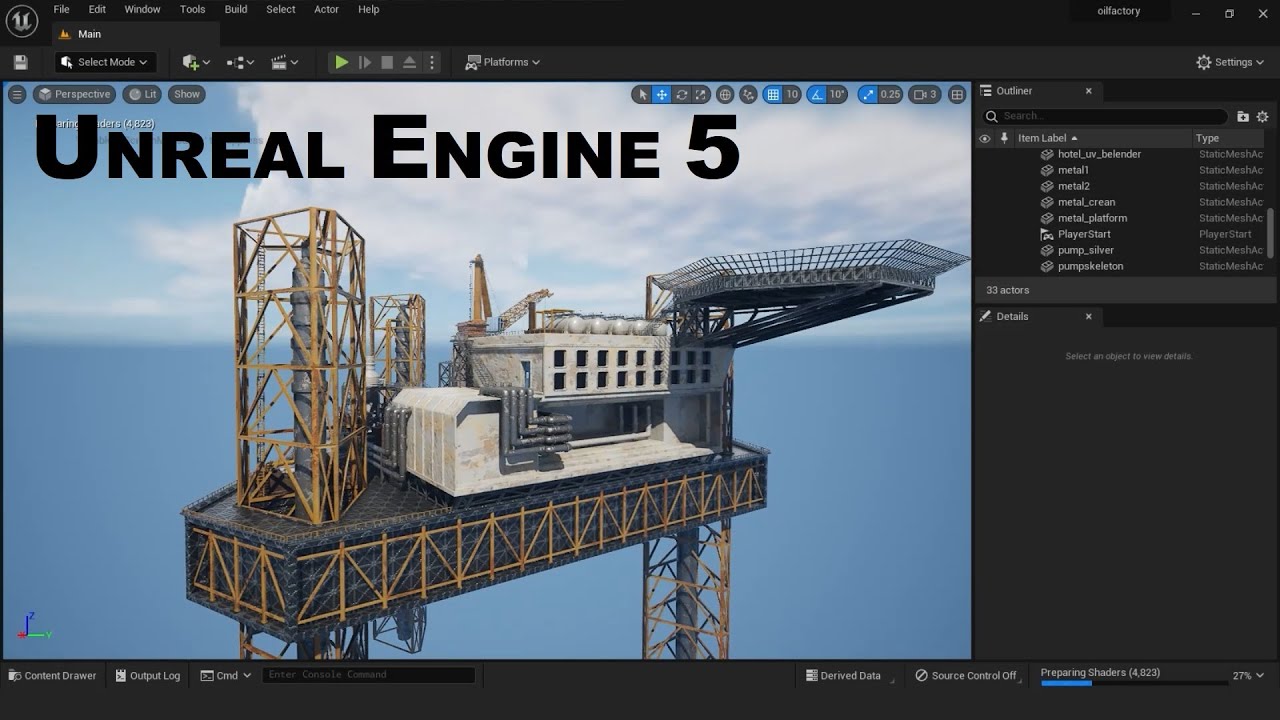Toggle world coordinate system globe
The width and height of the screenshot is (1280, 720).
[726, 95]
